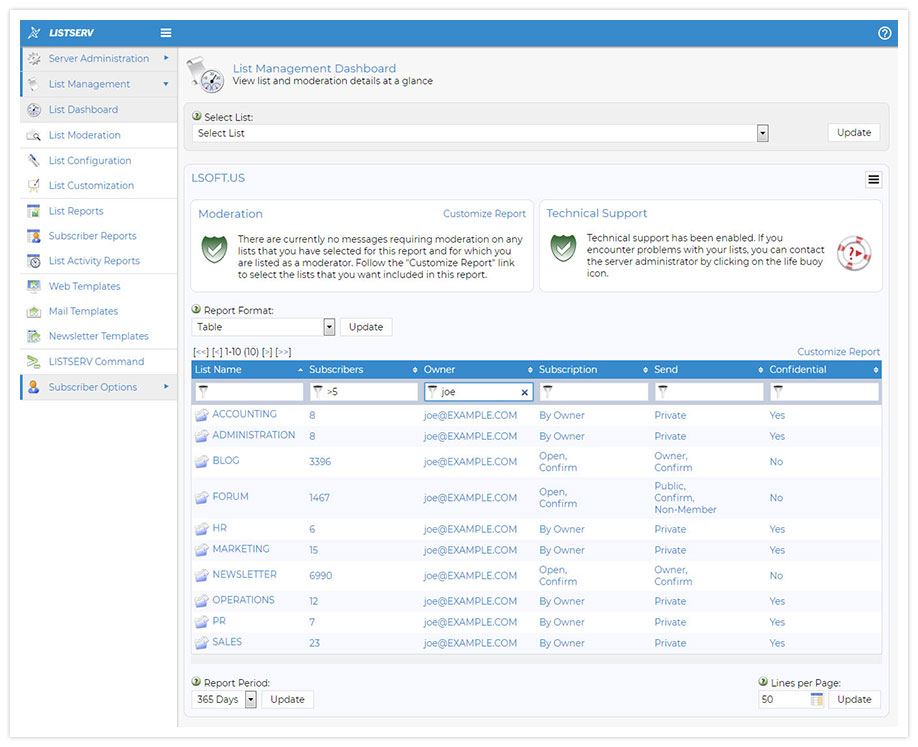Click the Newsletter Templates icon
Screen dimensions: 918x747
tap(34, 336)
